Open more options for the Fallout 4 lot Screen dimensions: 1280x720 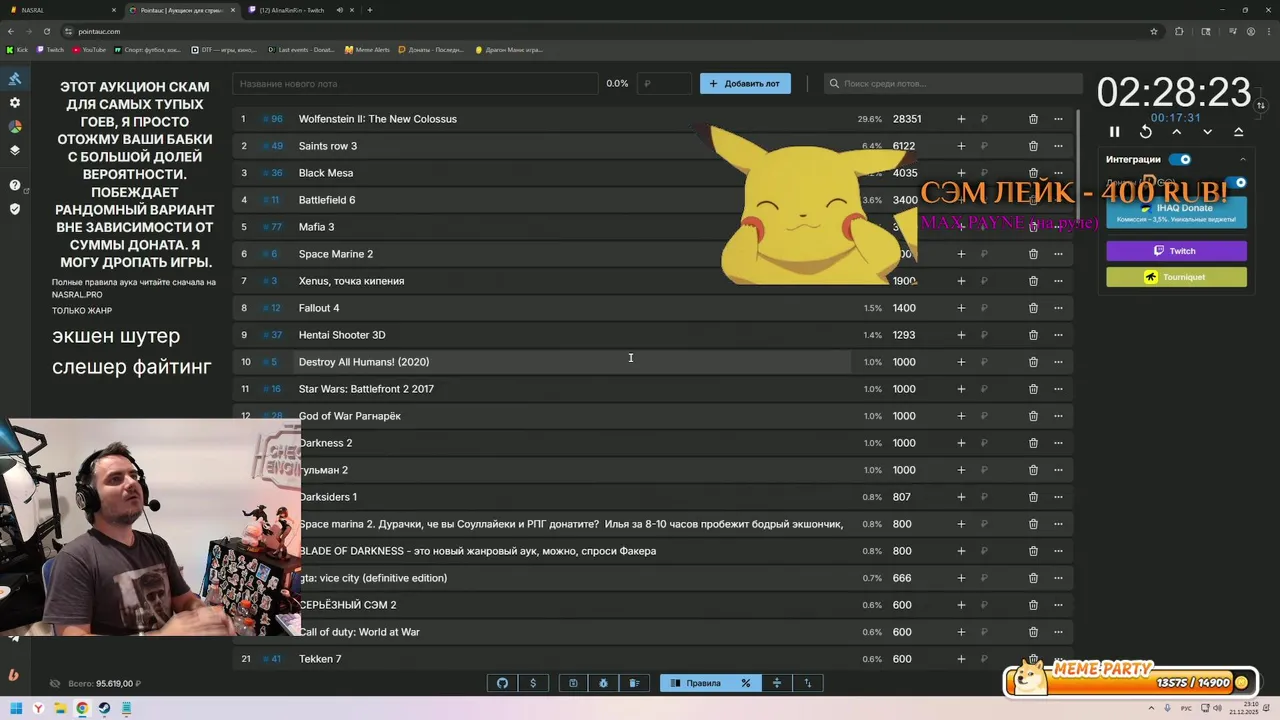click(1058, 308)
